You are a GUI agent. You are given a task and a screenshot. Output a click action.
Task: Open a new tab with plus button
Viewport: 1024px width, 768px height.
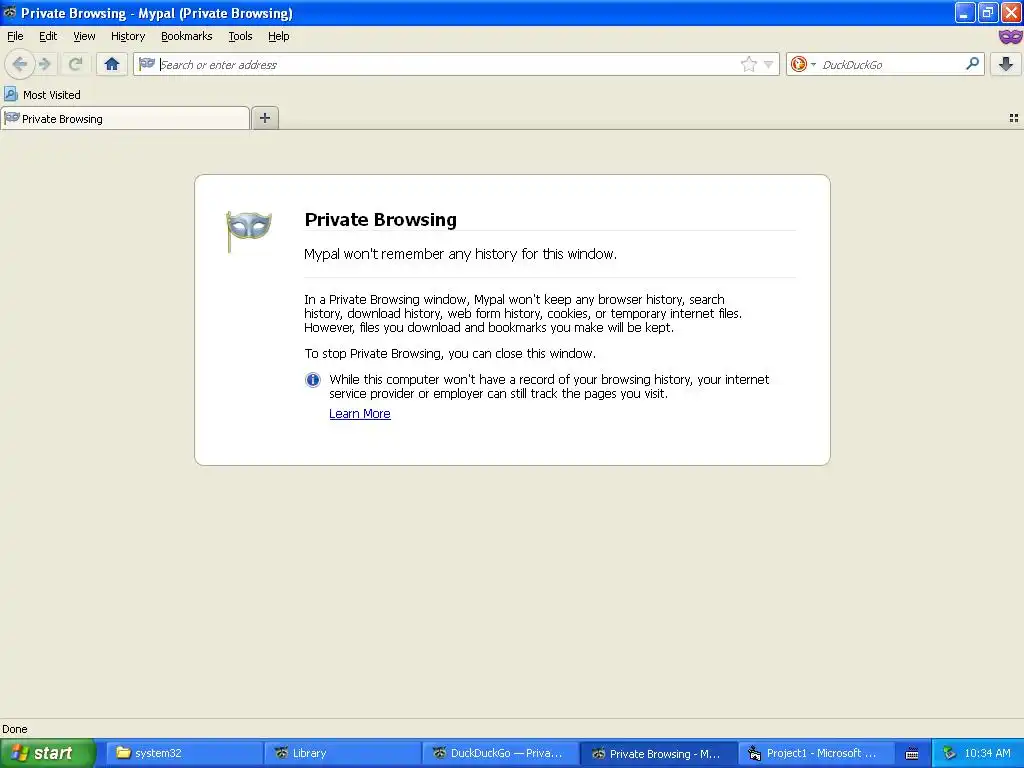tap(264, 118)
